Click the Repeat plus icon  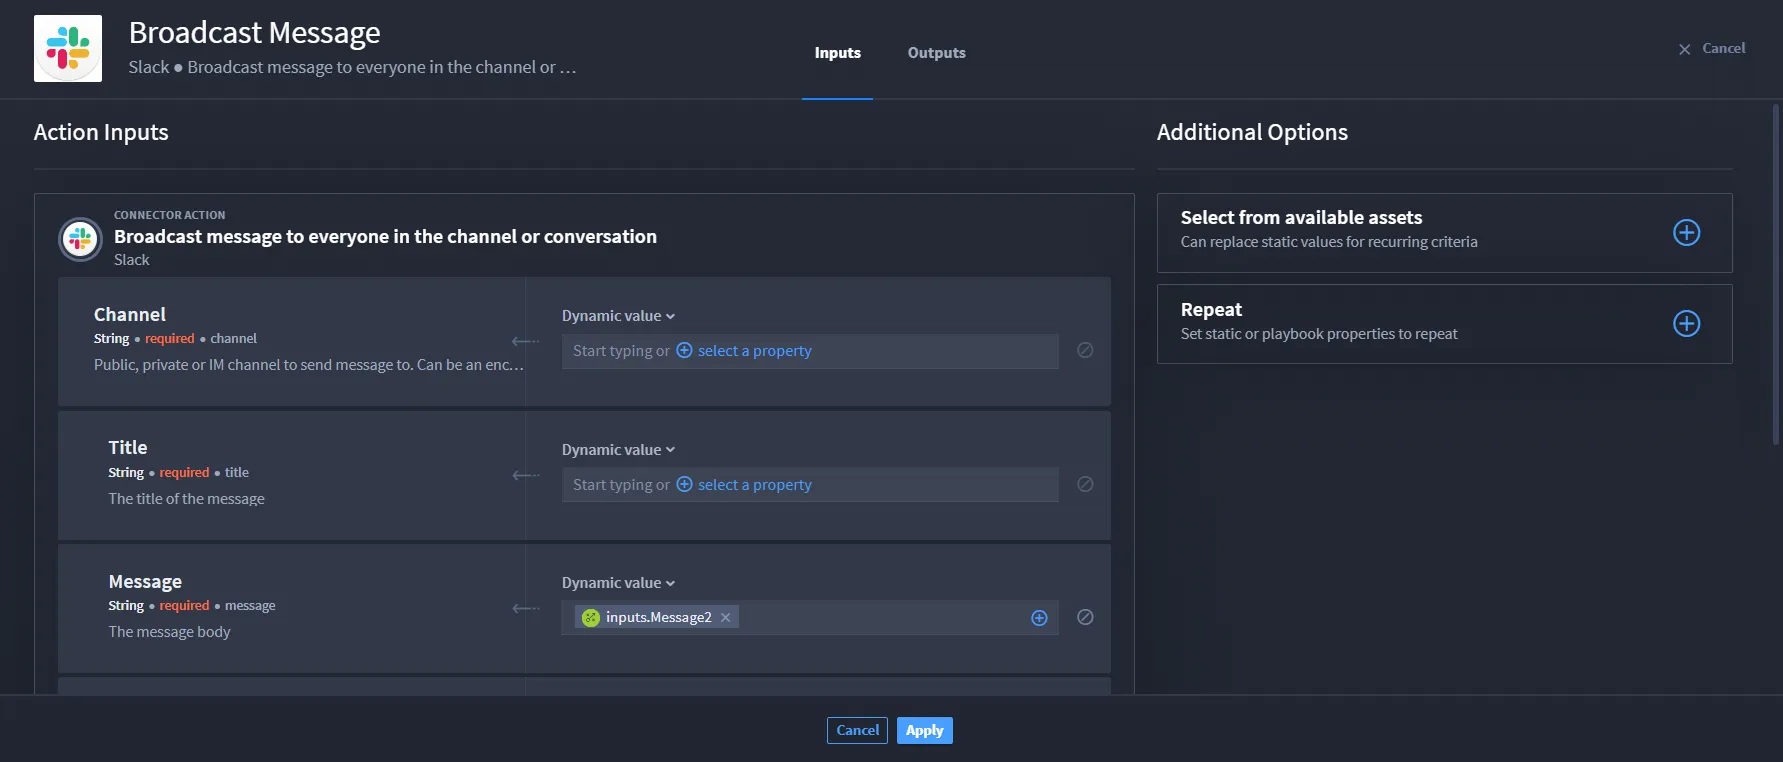(x=1686, y=323)
